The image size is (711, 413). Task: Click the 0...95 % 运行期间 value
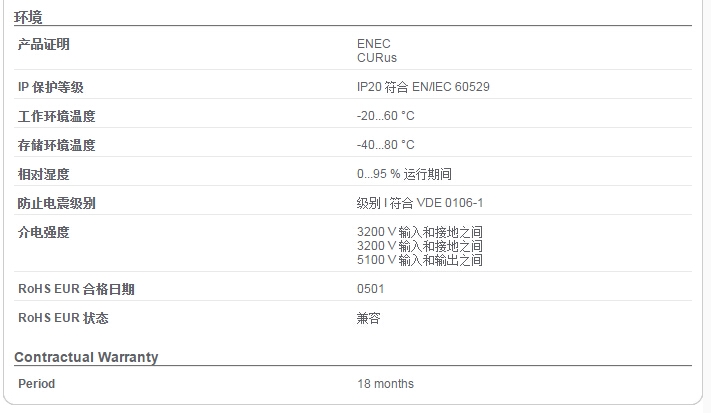coord(404,174)
